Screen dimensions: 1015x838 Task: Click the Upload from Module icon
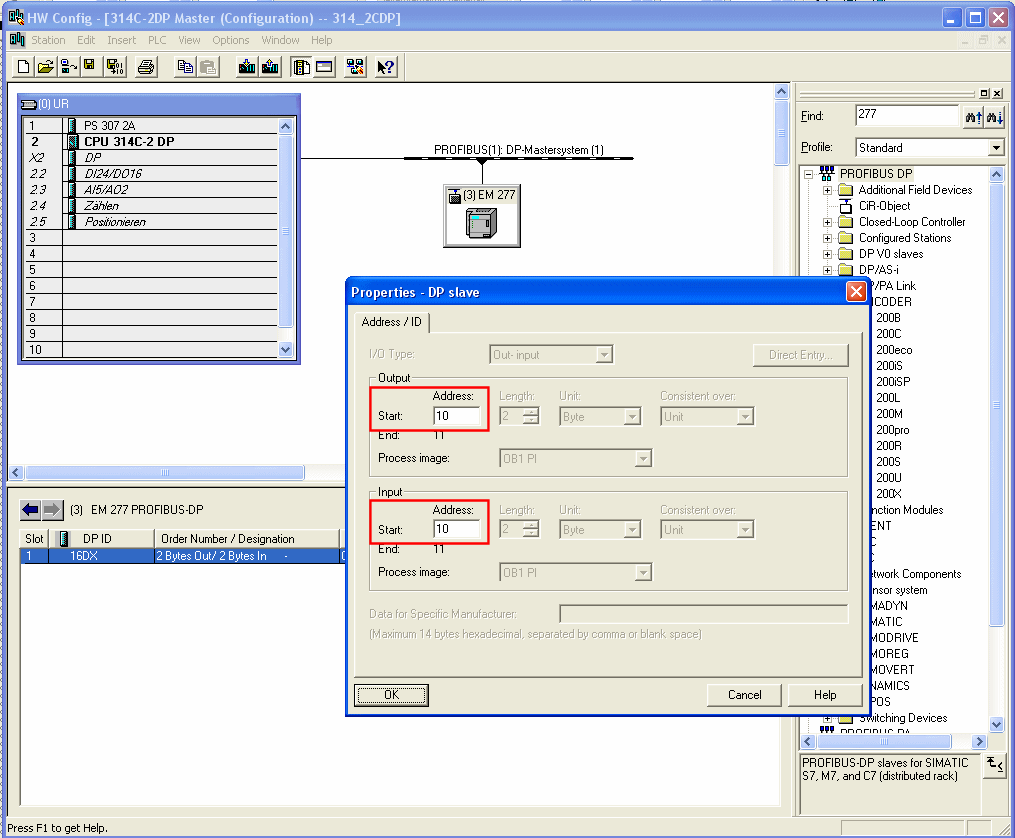tap(269, 67)
